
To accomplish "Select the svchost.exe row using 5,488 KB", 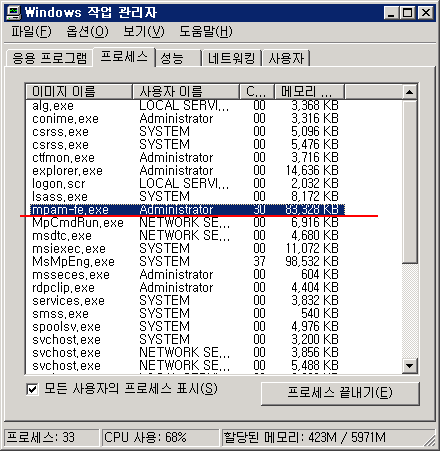I will pos(185,366).
